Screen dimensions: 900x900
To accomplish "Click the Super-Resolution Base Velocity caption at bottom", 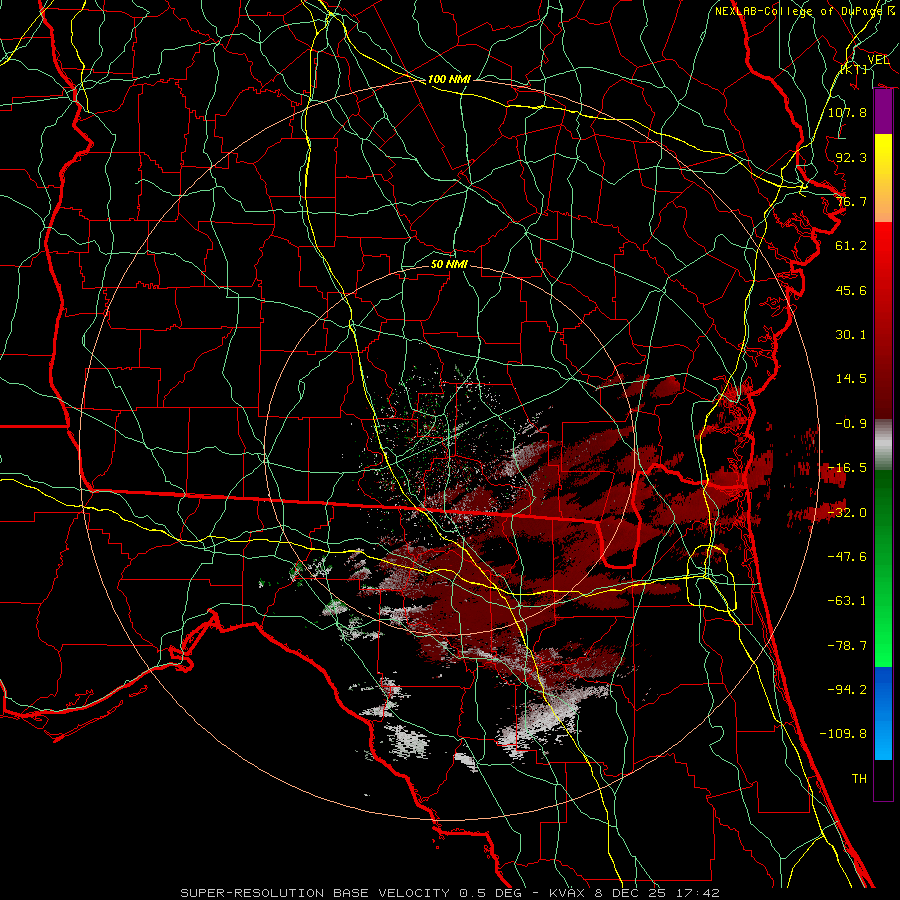I will [x=449, y=893].
